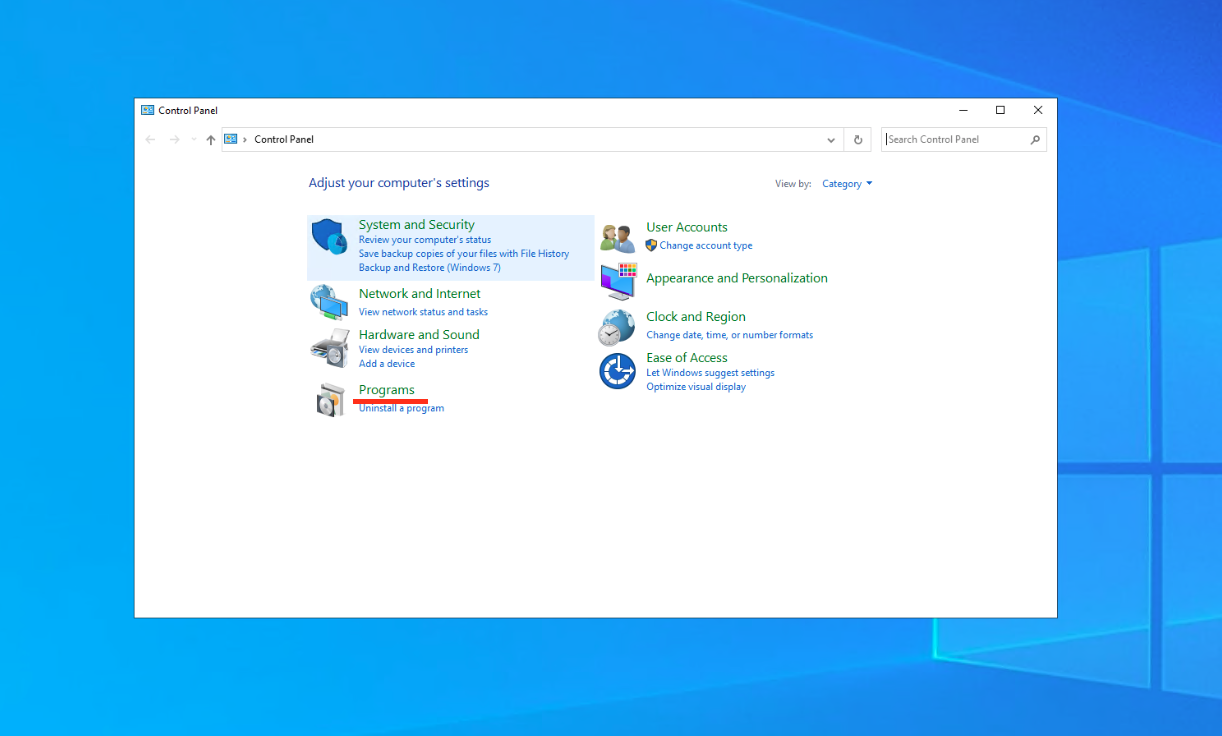Click the Network and Internet globe icon
Viewport: 1222px width, 736px height.
329,301
